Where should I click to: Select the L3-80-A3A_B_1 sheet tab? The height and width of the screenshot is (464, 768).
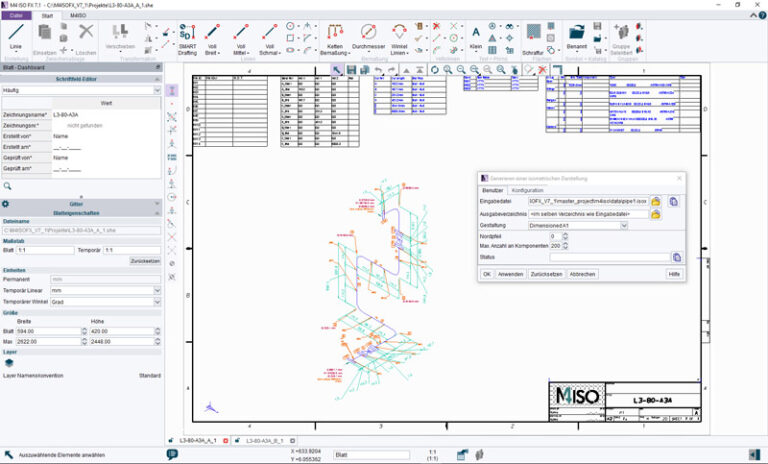pyautogui.click(x=264, y=440)
